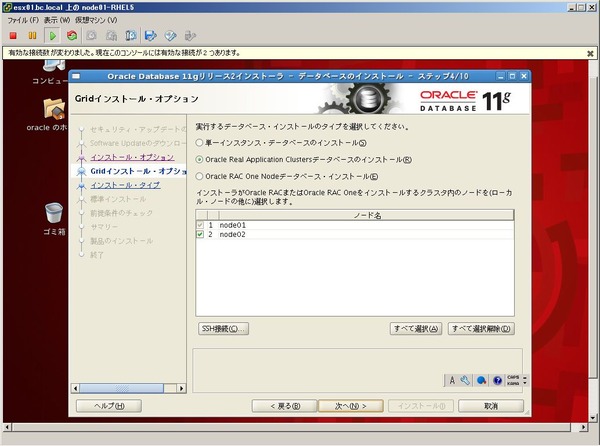
Task: Maximize the Oracle installer window
Action: 512,76
